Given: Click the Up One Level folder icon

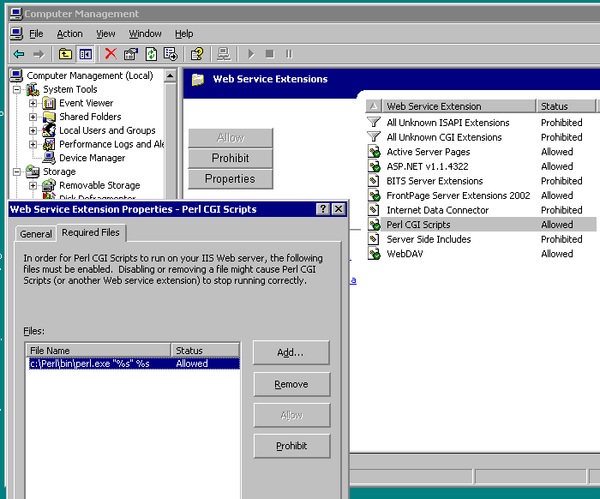Looking at the screenshot, I should (65, 54).
